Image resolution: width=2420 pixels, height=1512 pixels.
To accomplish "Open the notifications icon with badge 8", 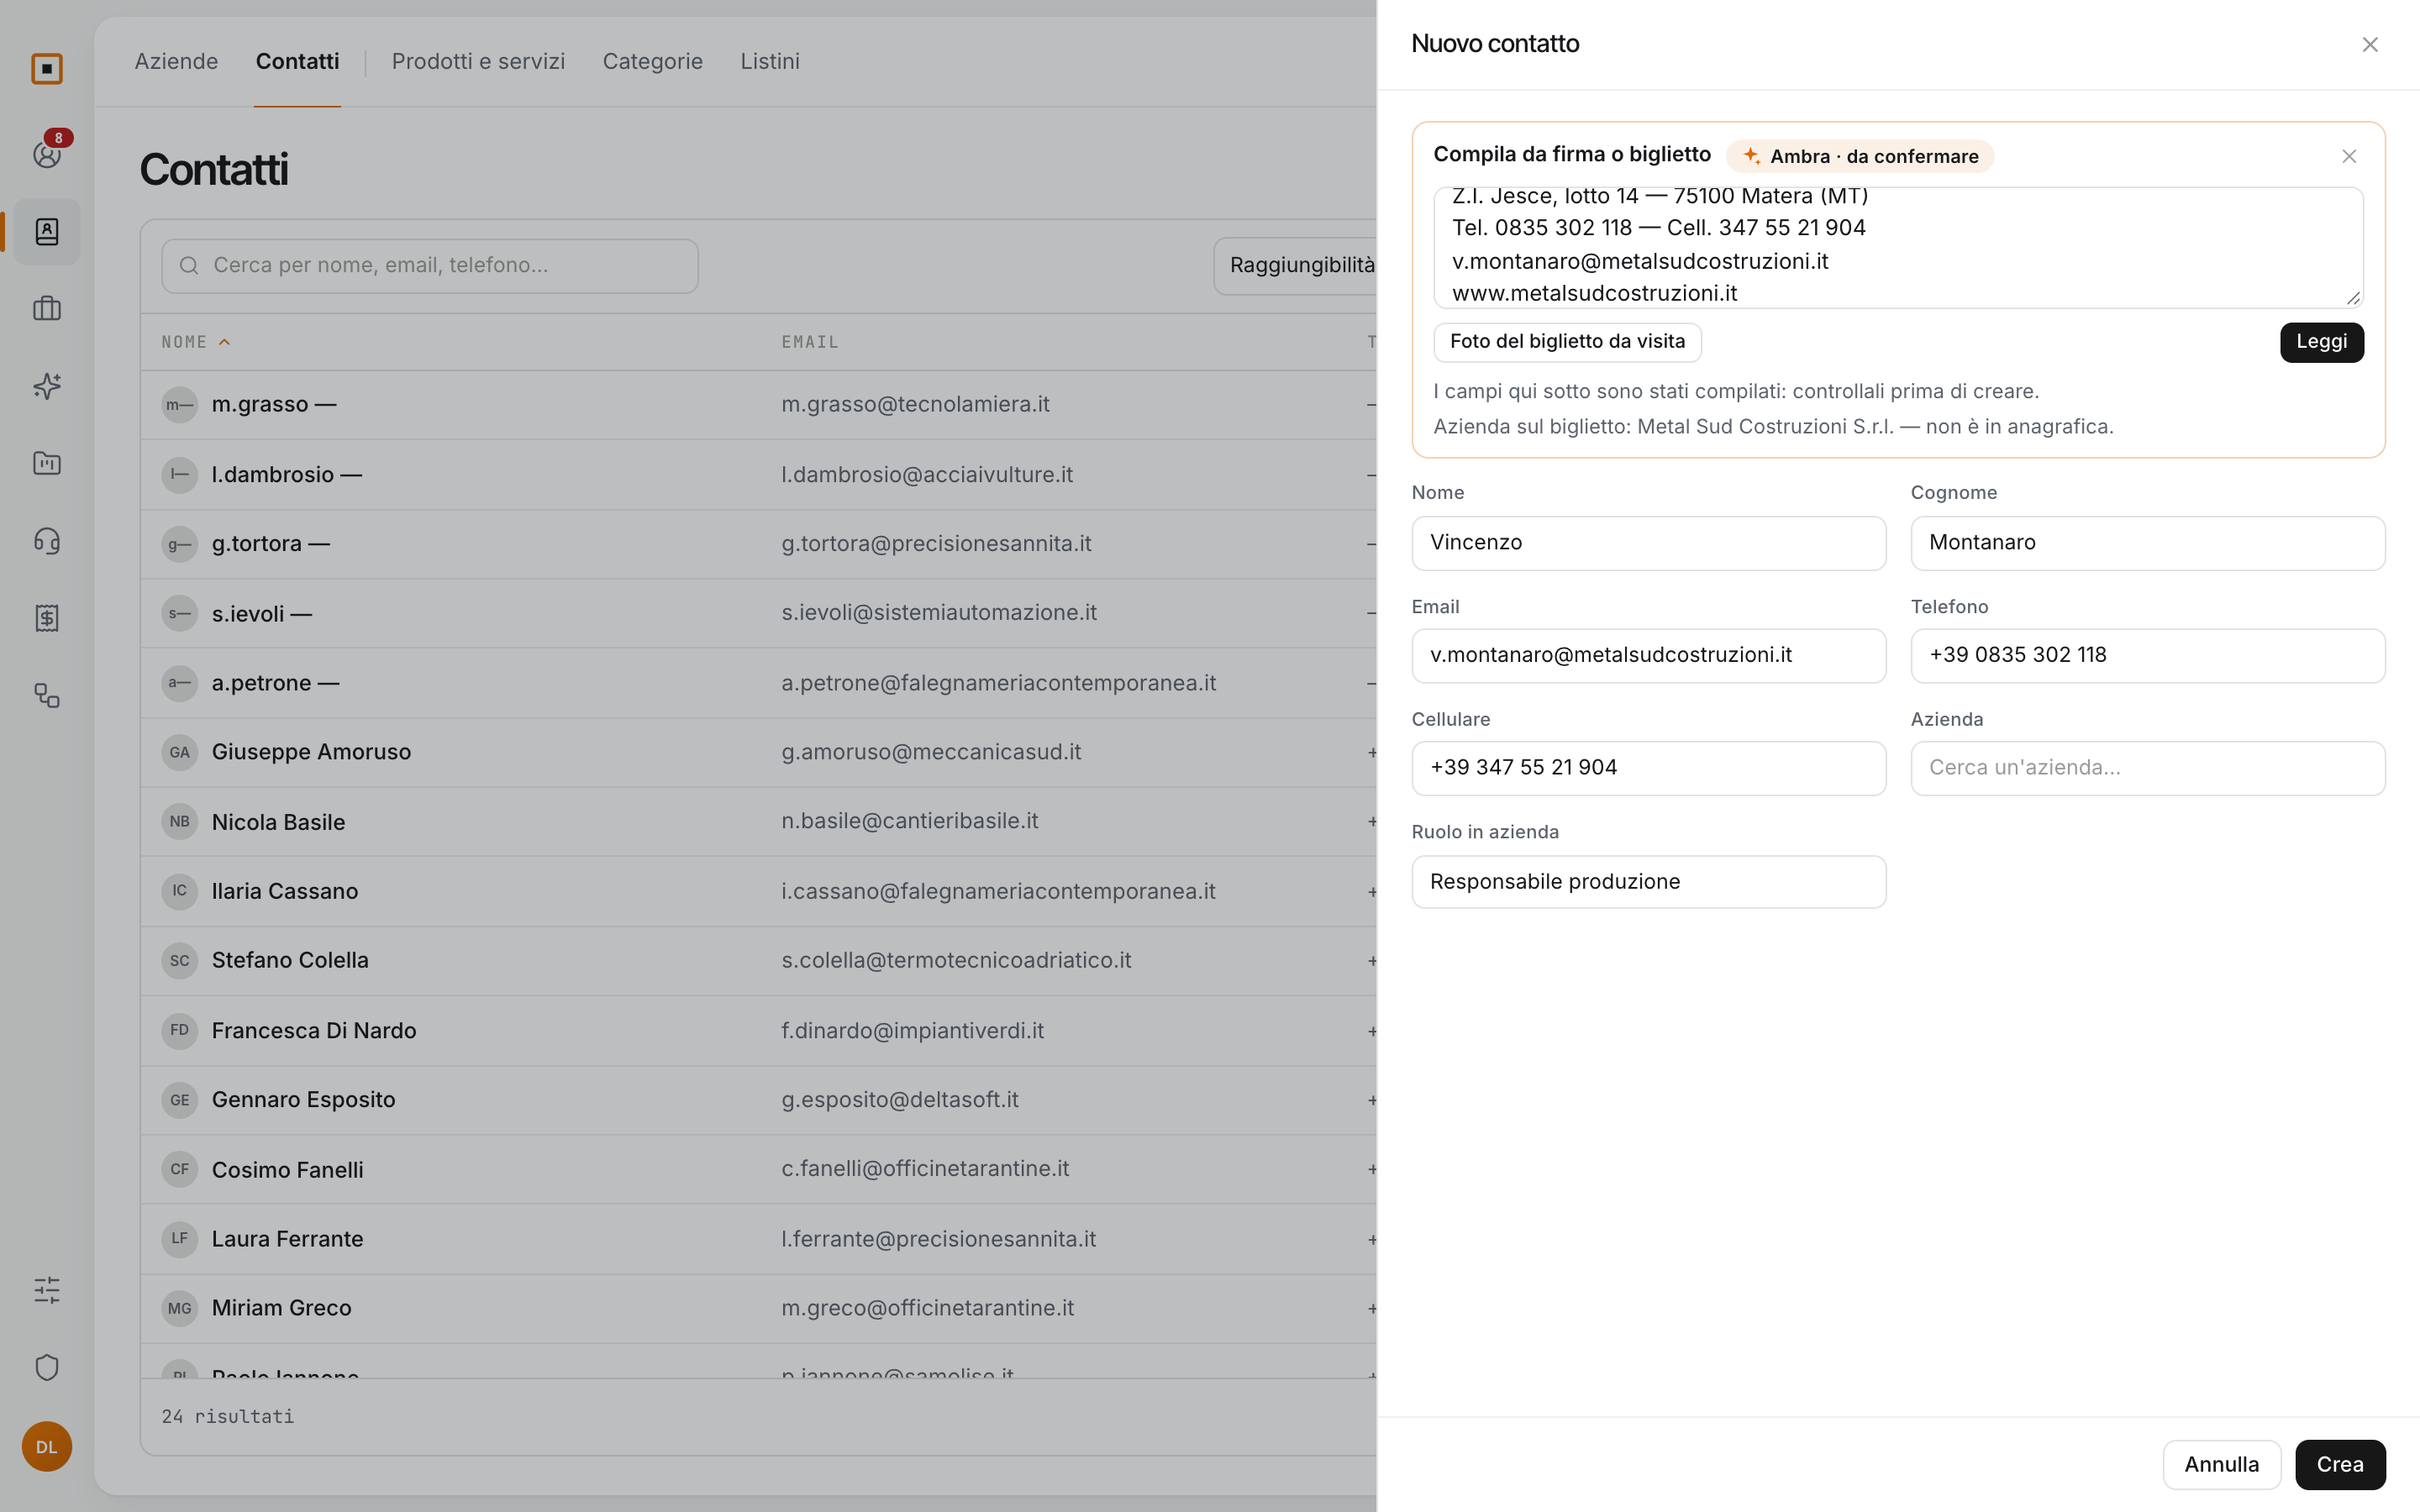I will (x=47, y=153).
